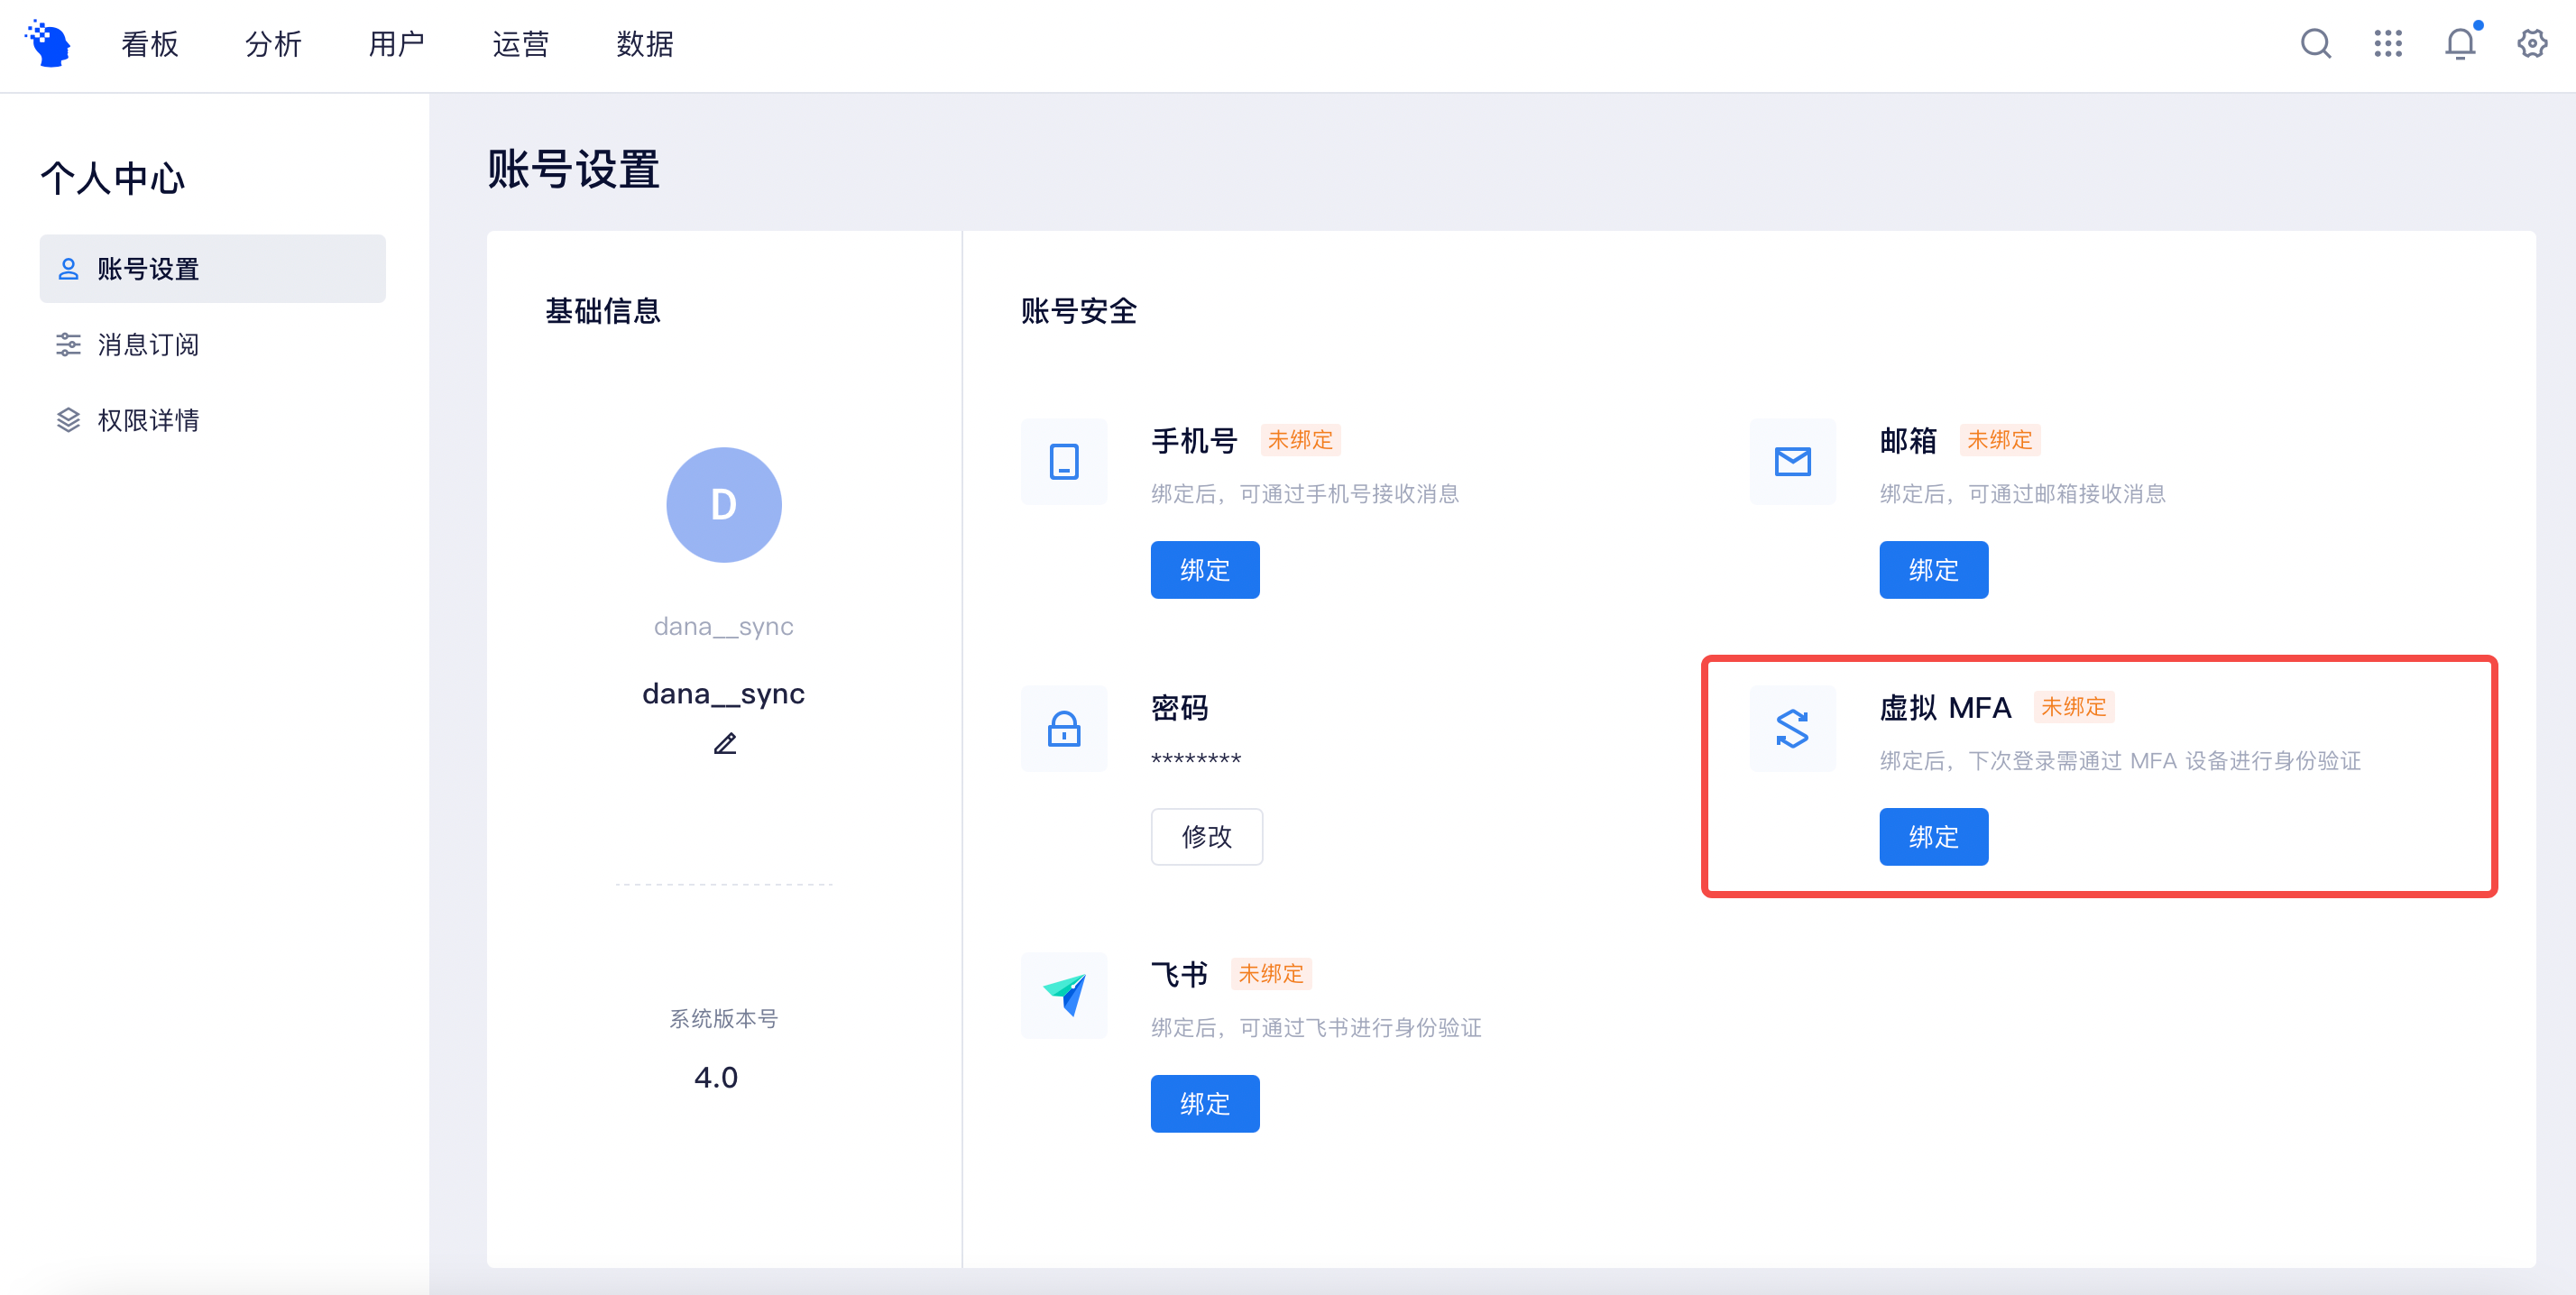Click the password lock icon tile

pos(1064,729)
